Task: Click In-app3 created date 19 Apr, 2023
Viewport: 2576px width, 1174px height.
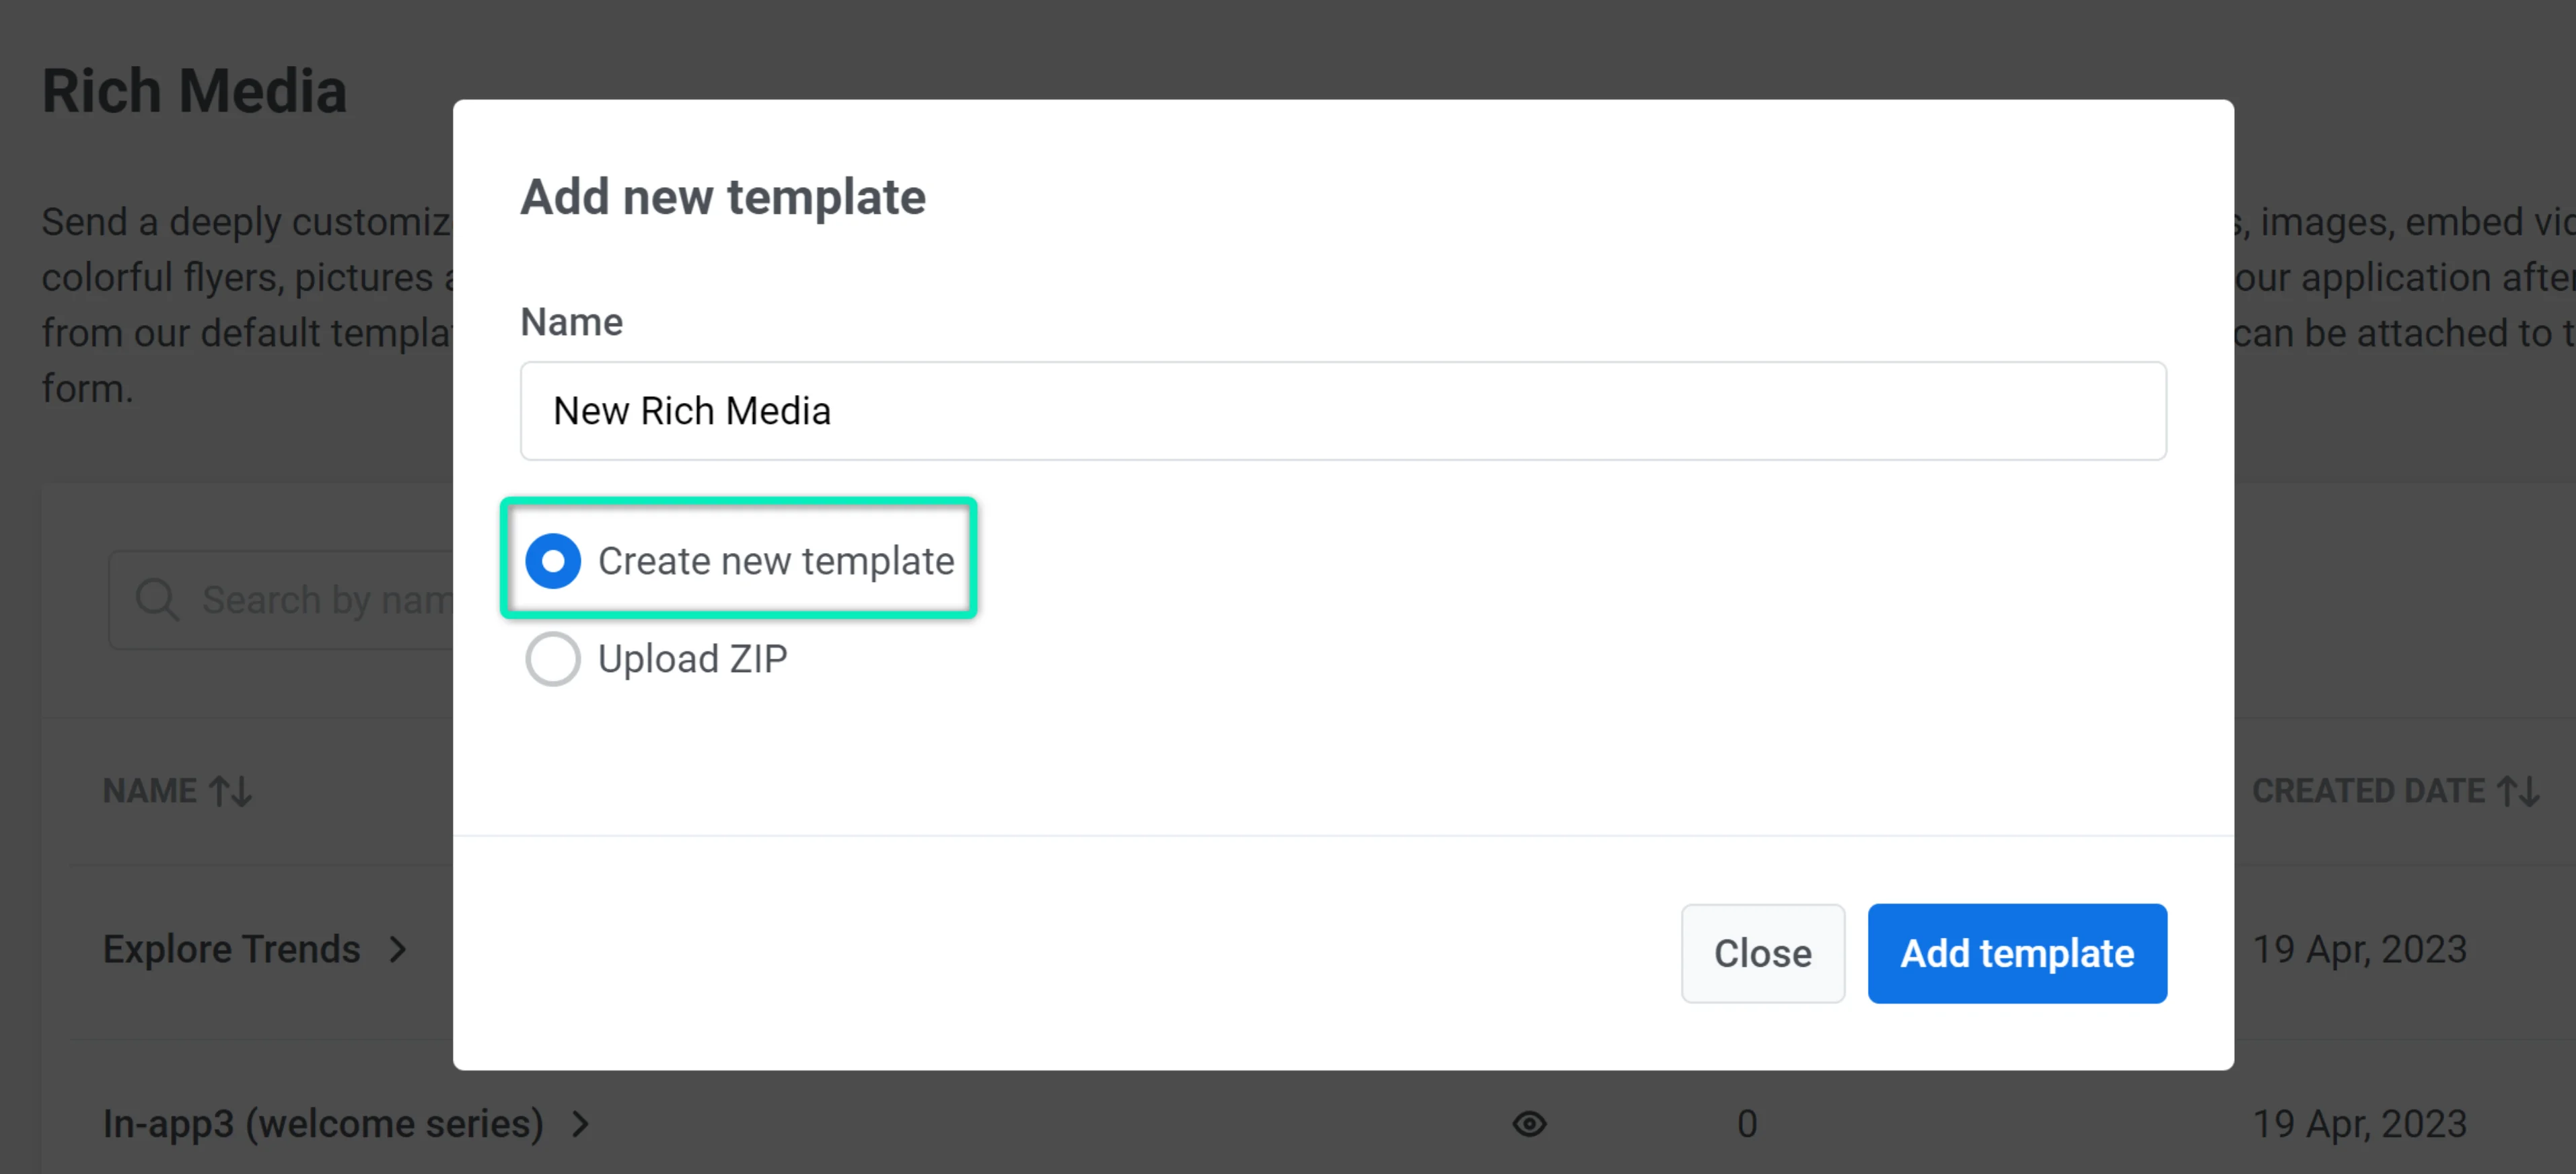Action: click(x=2361, y=1124)
